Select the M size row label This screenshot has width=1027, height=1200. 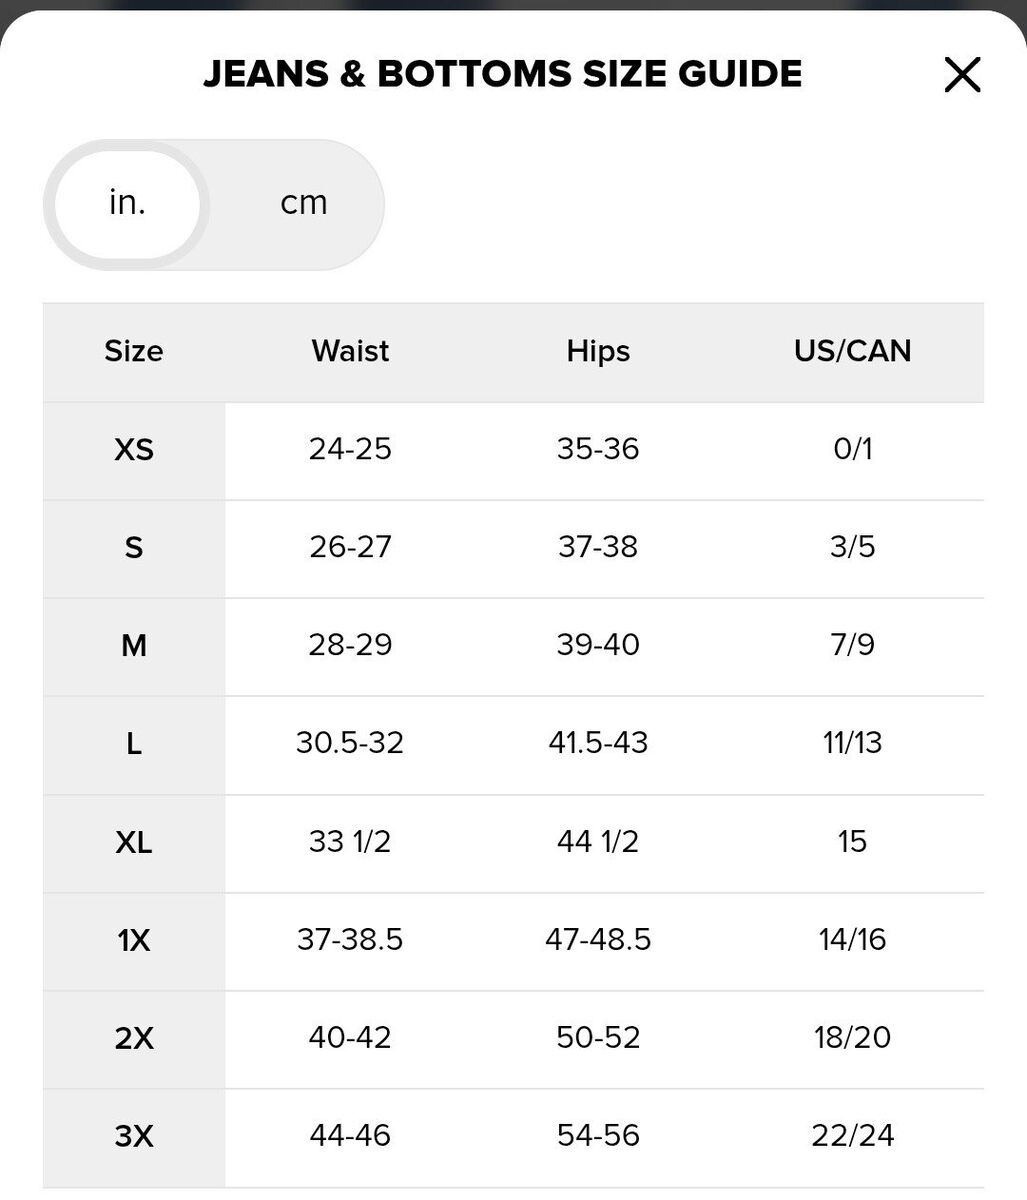(x=134, y=645)
